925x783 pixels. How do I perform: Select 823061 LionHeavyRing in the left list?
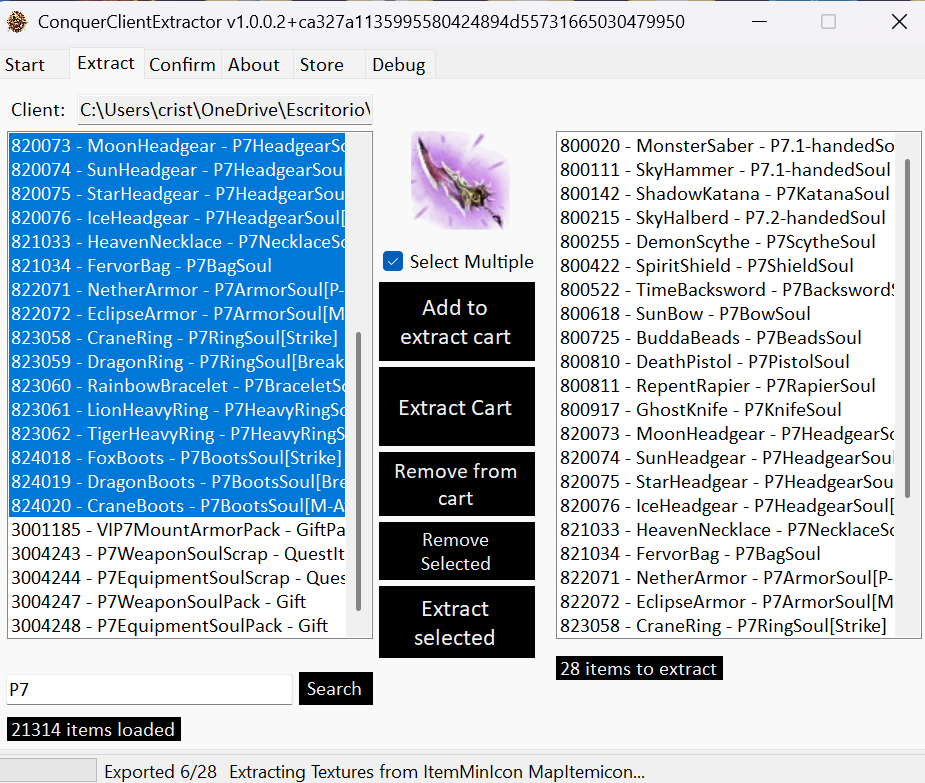coord(177,410)
